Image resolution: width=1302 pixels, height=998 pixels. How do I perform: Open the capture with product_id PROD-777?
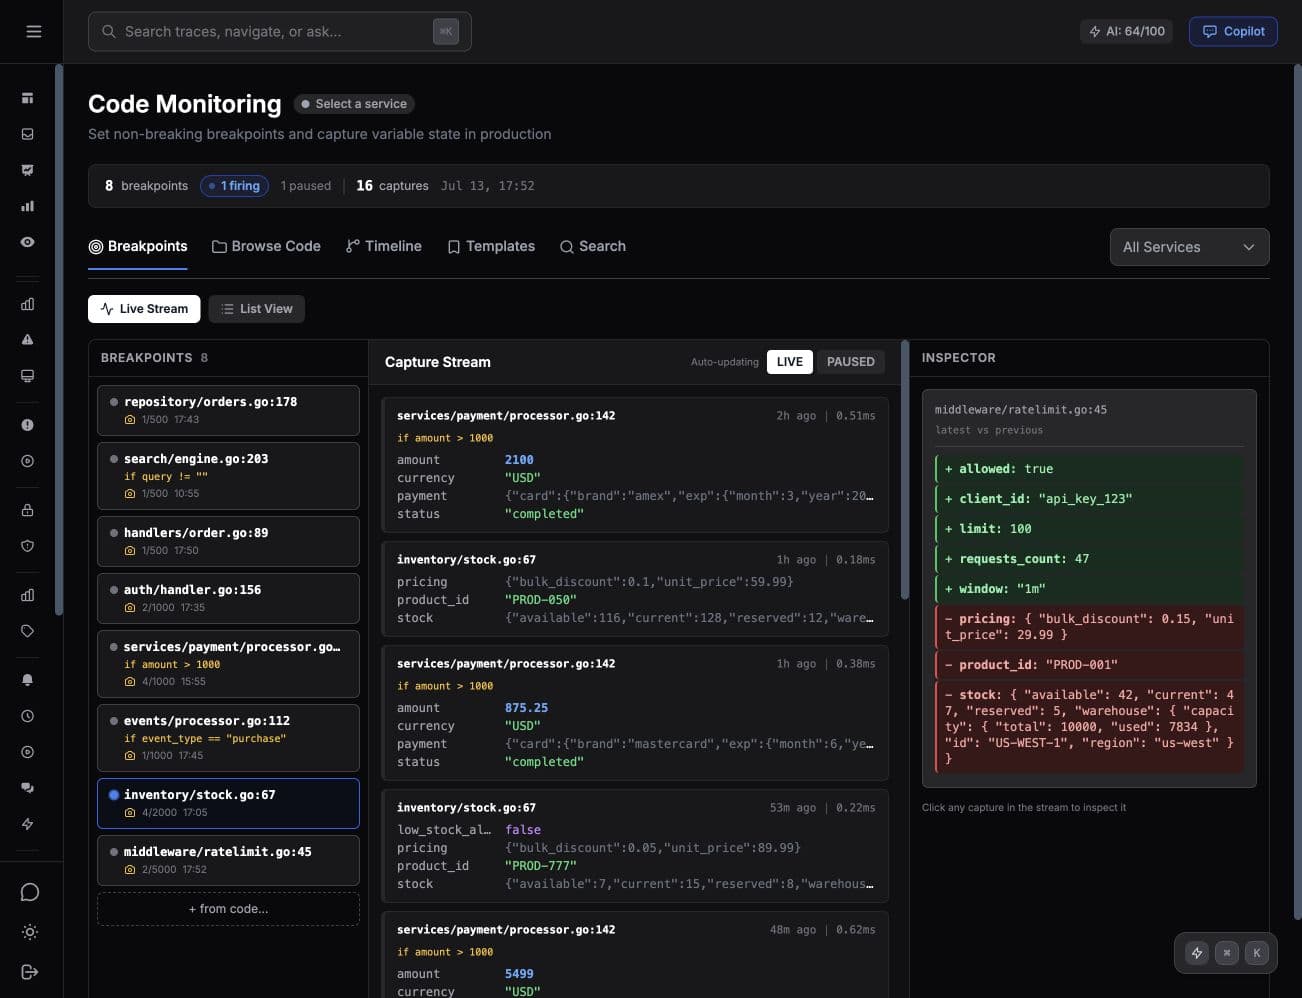pos(635,846)
